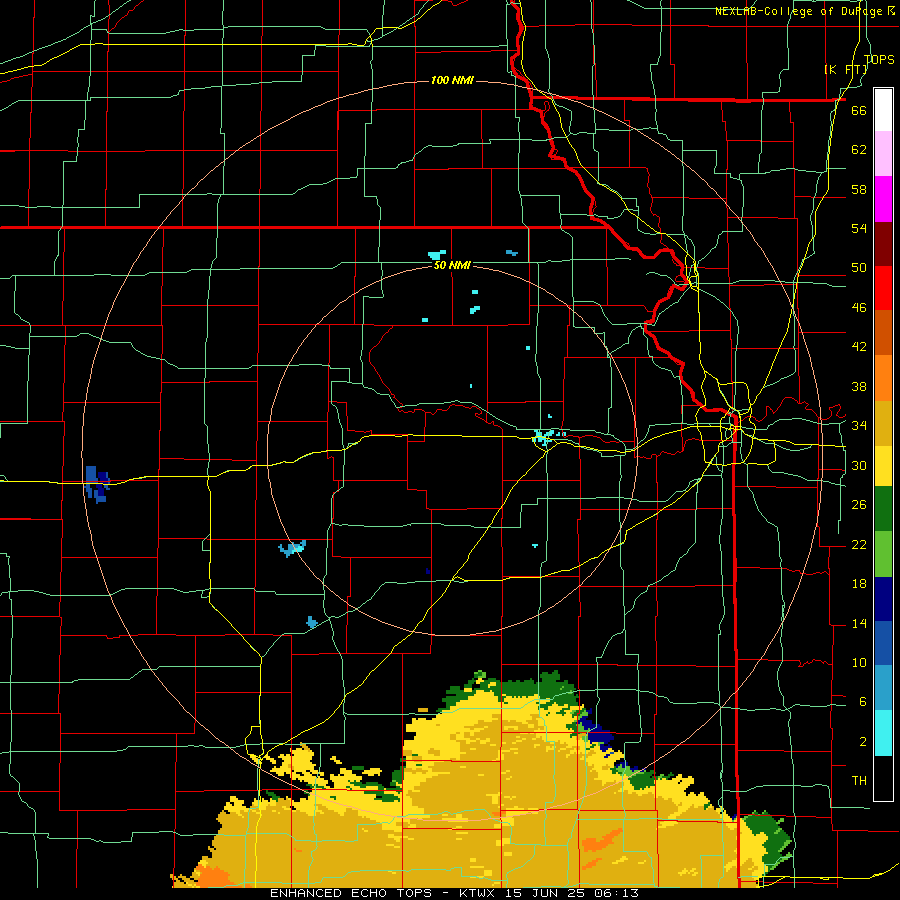Click the bright orange legend swatch
This screenshot has width=900, height=900.
[883, 378]
